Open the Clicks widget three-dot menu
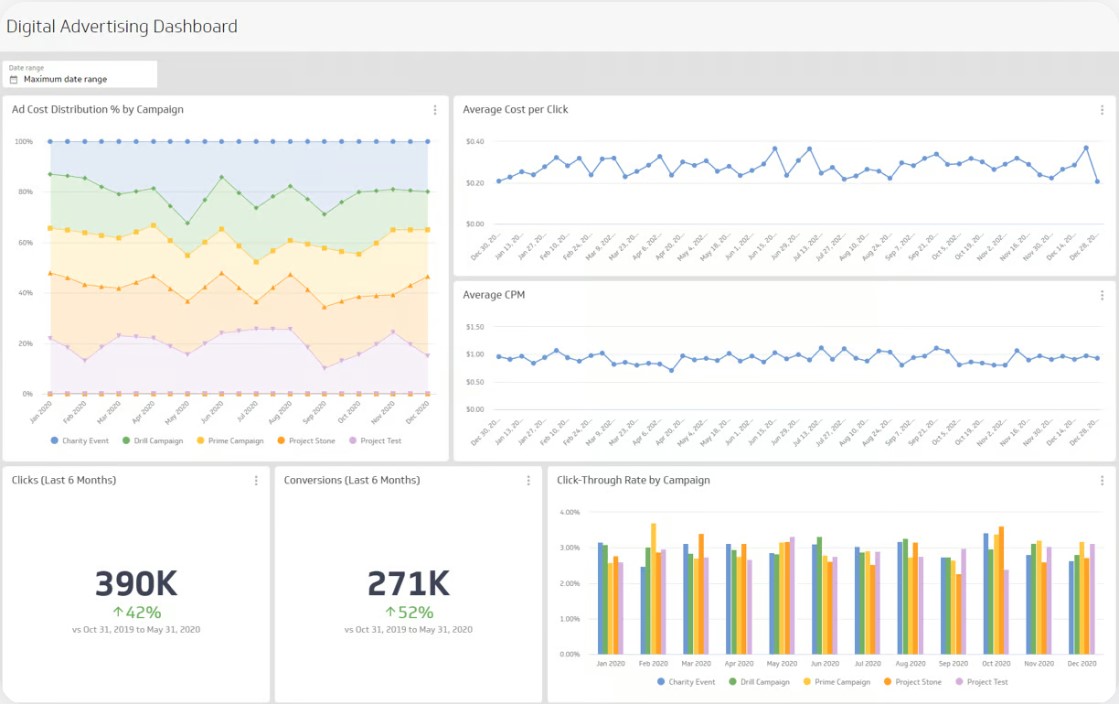 (x=255, y=481)
